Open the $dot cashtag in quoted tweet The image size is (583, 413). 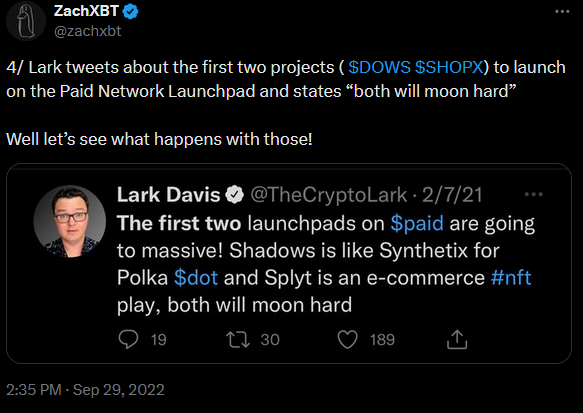click(x=196, y=278)
